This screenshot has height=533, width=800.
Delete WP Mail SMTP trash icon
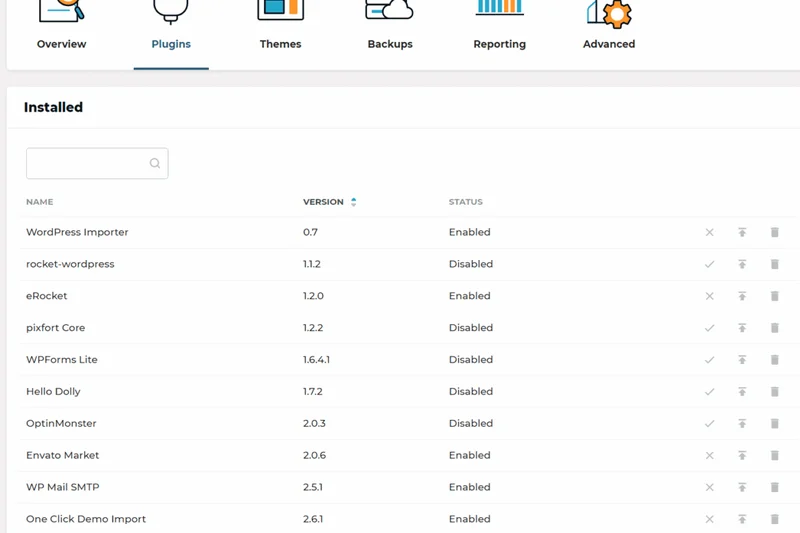[x=774, y=488]
